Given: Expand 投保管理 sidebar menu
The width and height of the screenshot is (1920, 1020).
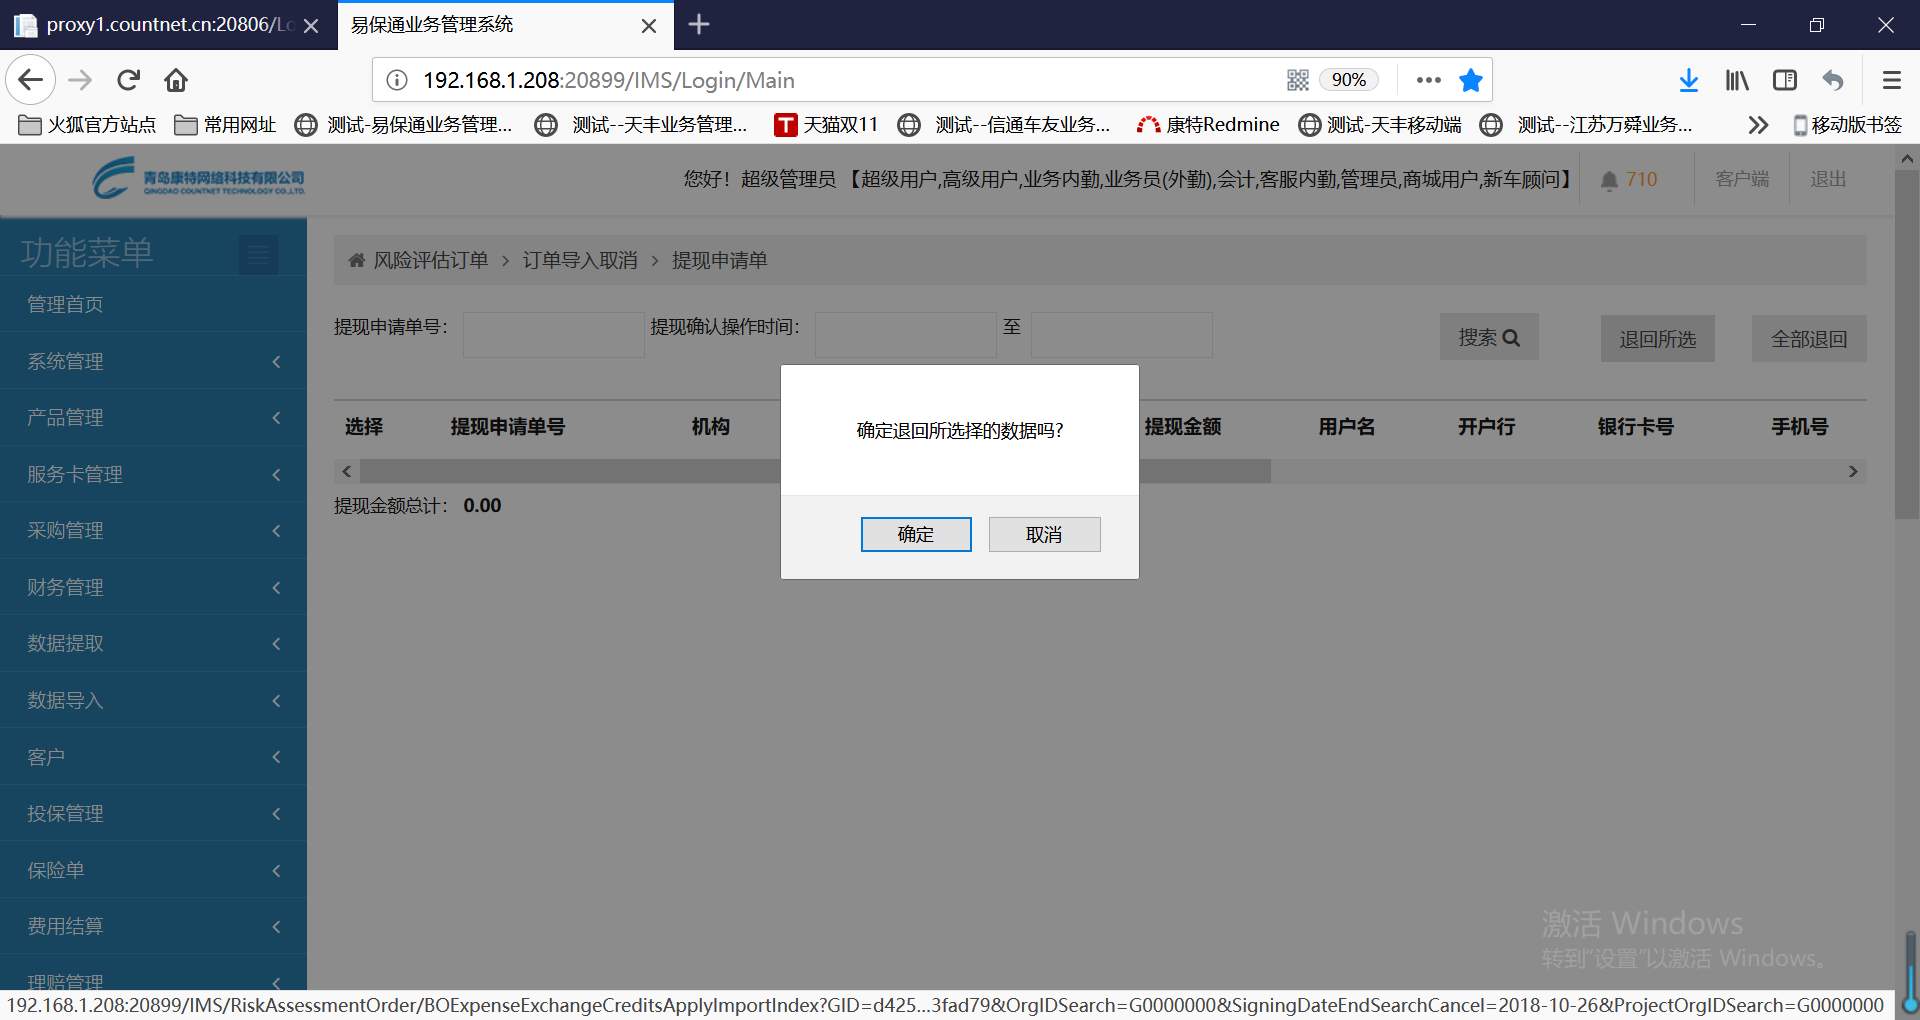Looking at the screenshot, I should [153, 813].
